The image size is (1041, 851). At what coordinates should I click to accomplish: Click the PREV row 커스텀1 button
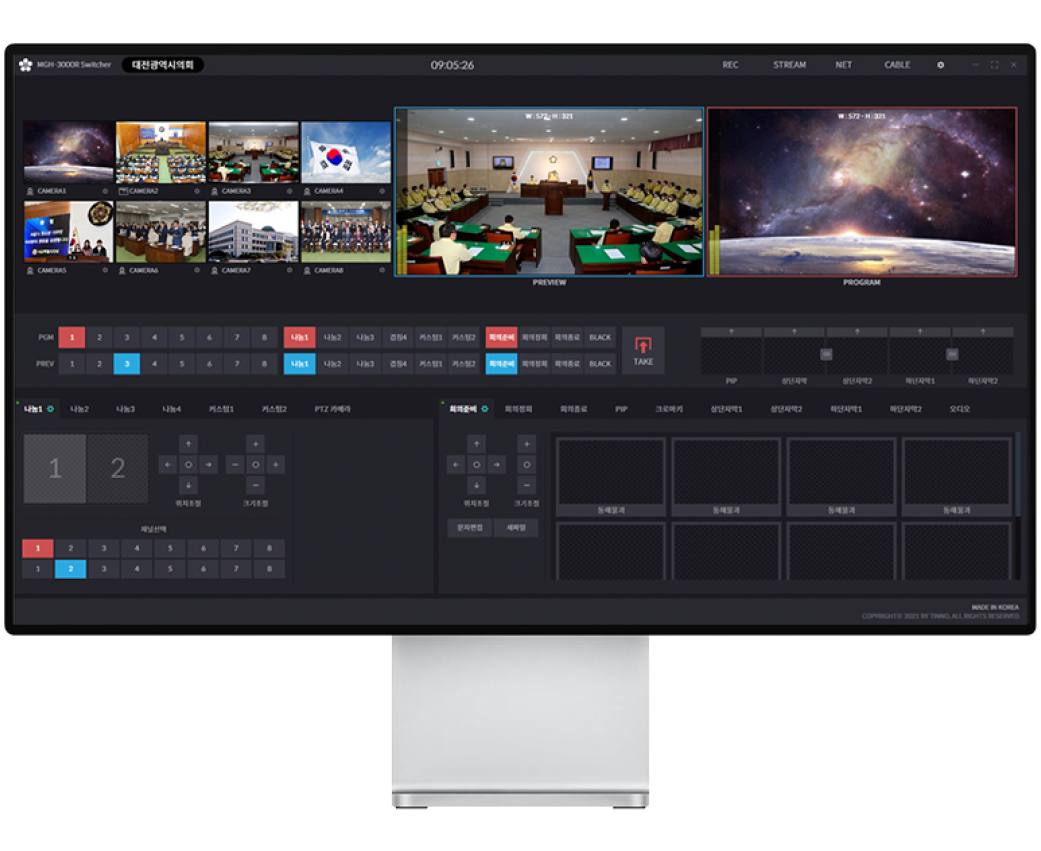click(431, 364)
